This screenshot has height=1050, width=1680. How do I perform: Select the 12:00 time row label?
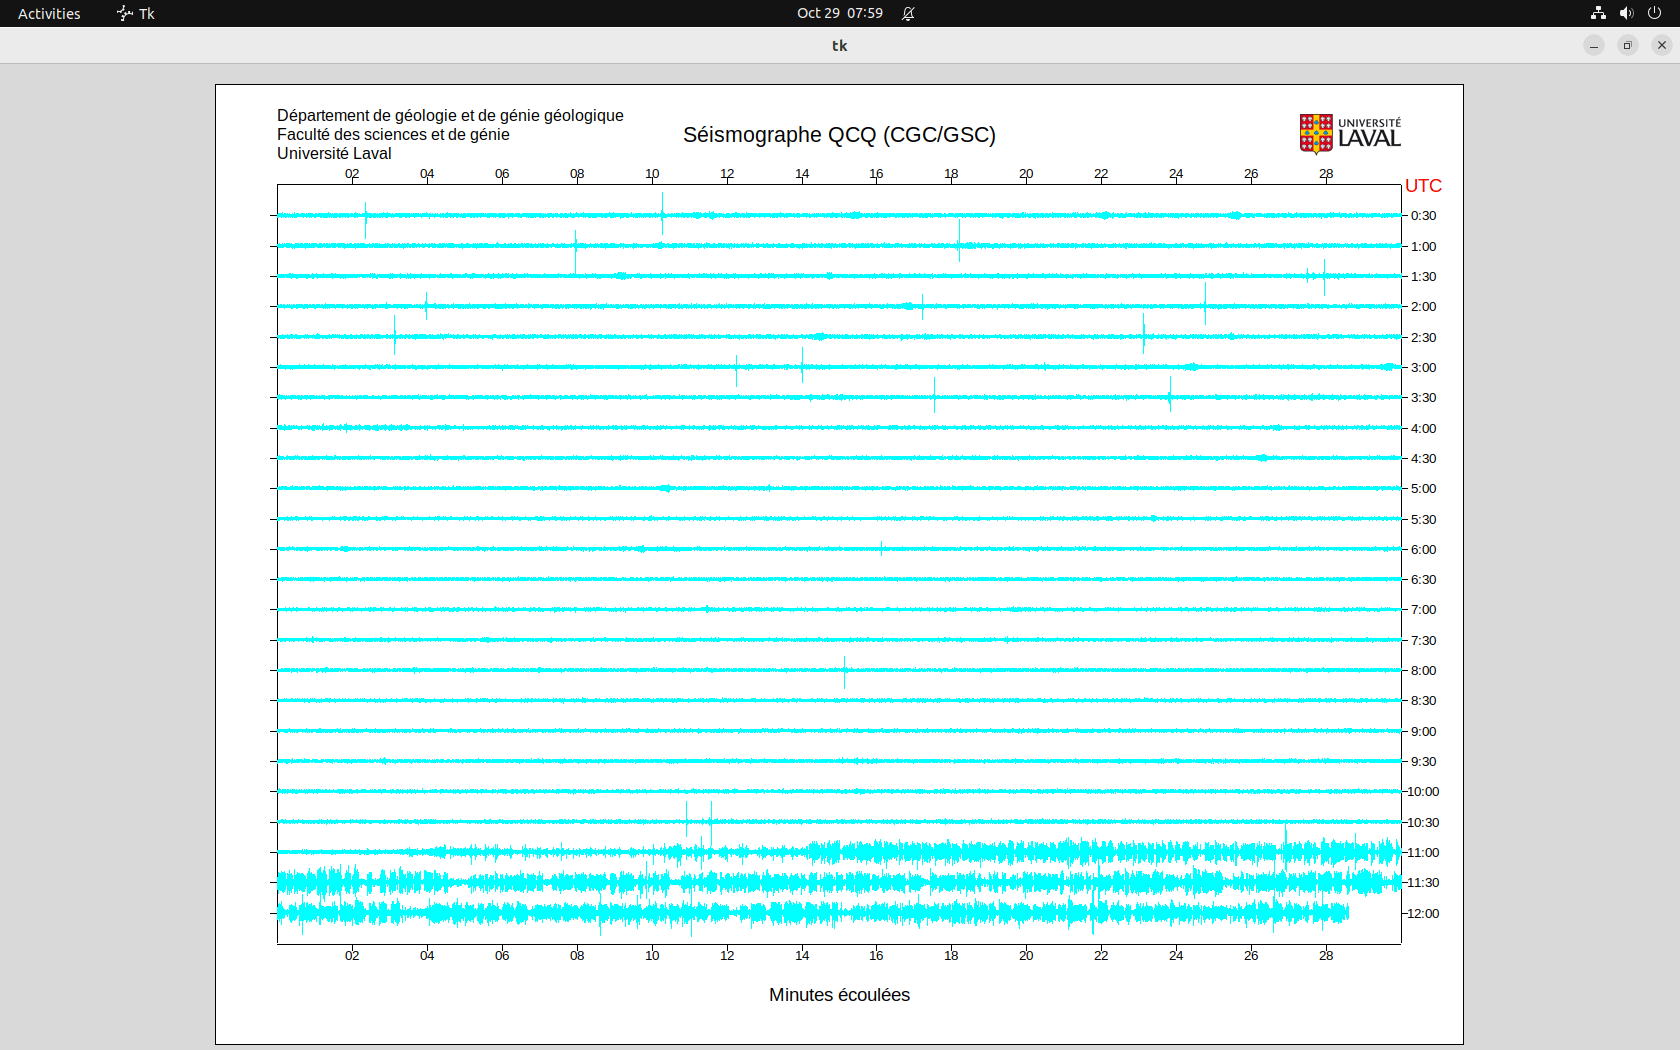pyautogui.click(x=1423, y=913)
